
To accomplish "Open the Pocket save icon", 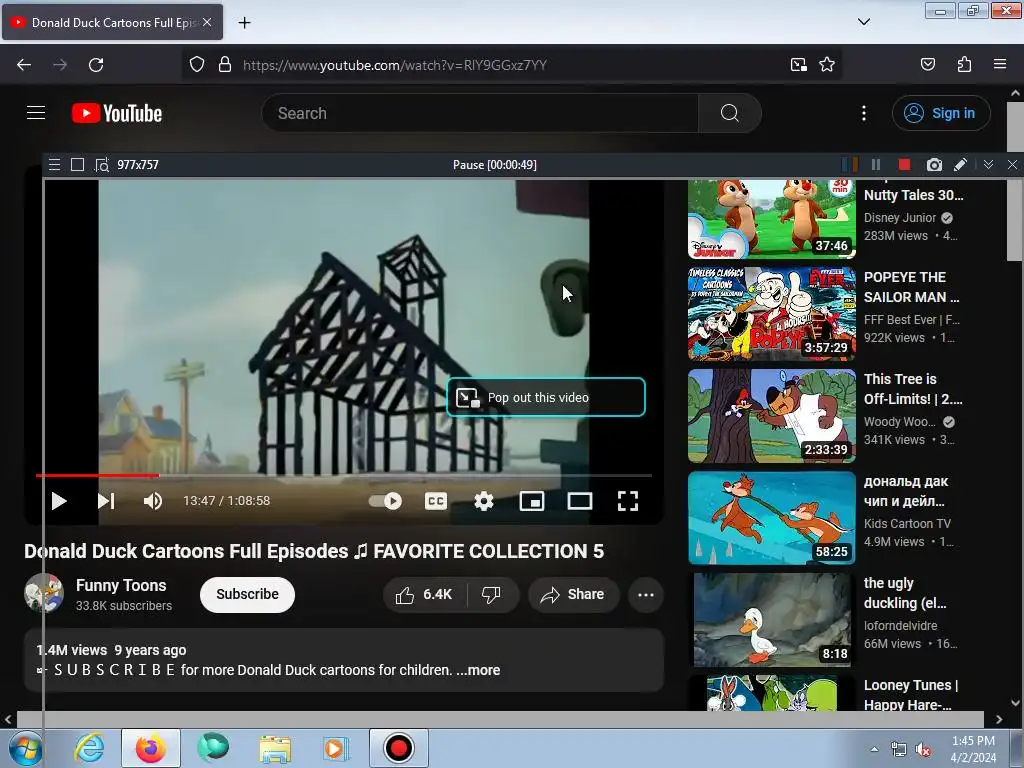I will tap(928, 65).
